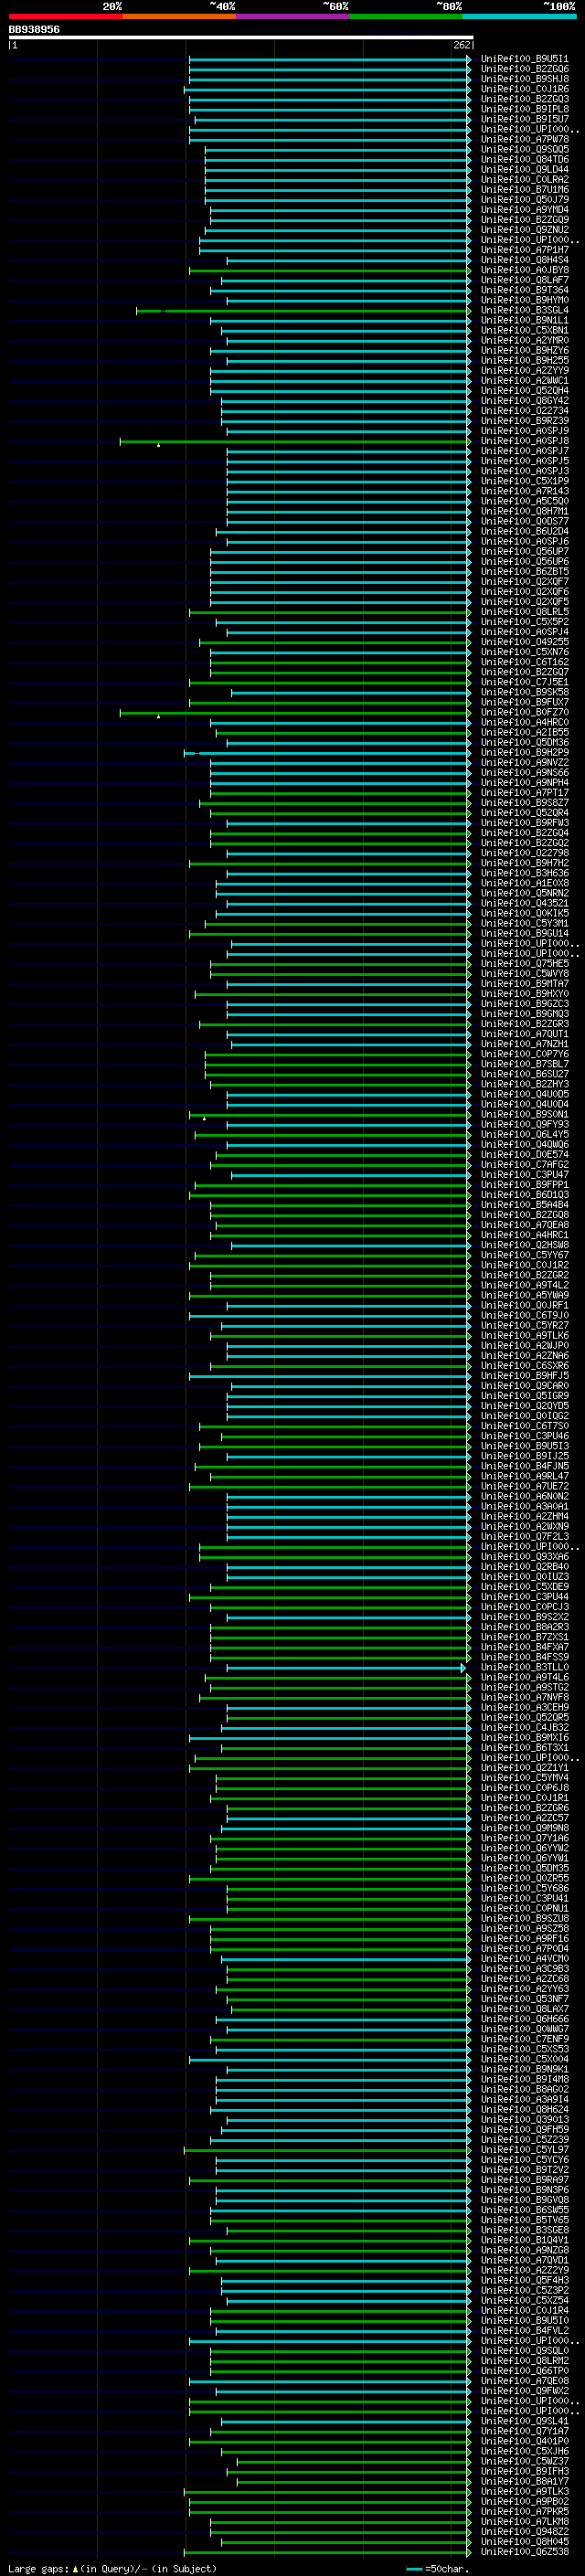Select the UniRef100_Q0JRF1 label

(525, 1305)
